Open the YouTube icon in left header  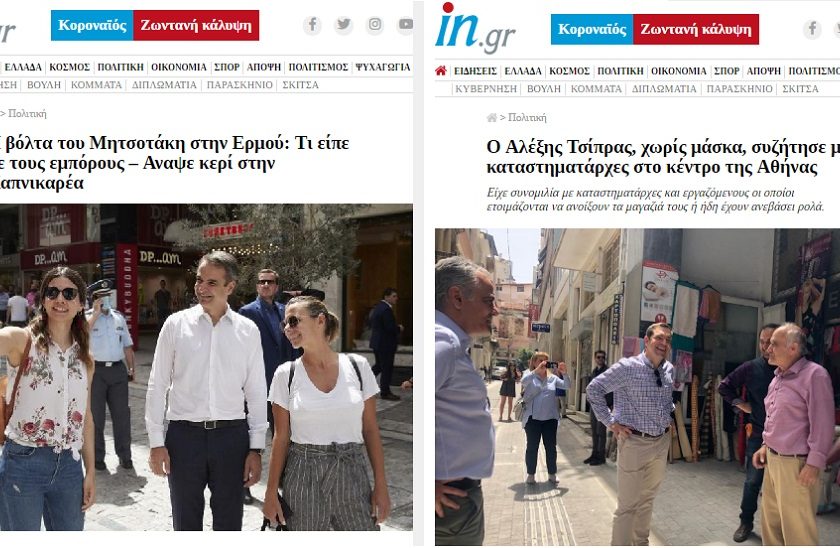(405, 25)
